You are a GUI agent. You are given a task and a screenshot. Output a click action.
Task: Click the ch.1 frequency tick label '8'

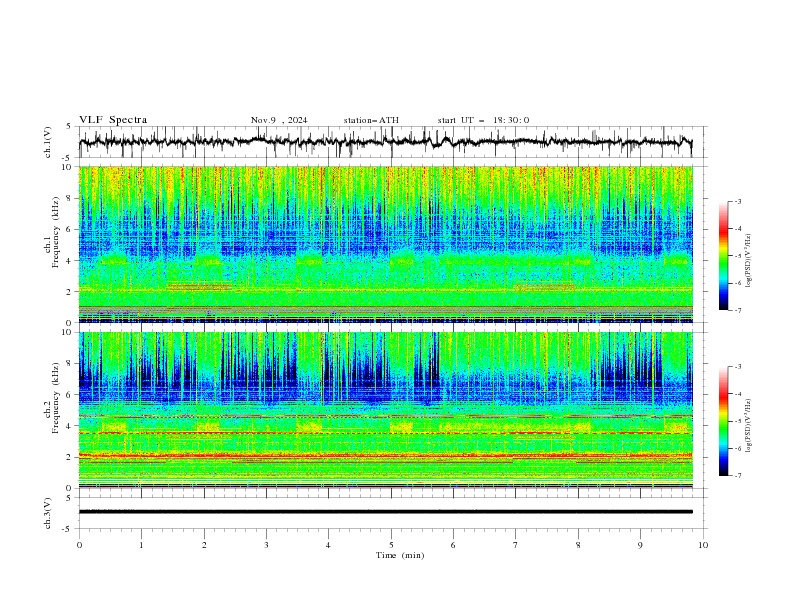tap(70, 198)
